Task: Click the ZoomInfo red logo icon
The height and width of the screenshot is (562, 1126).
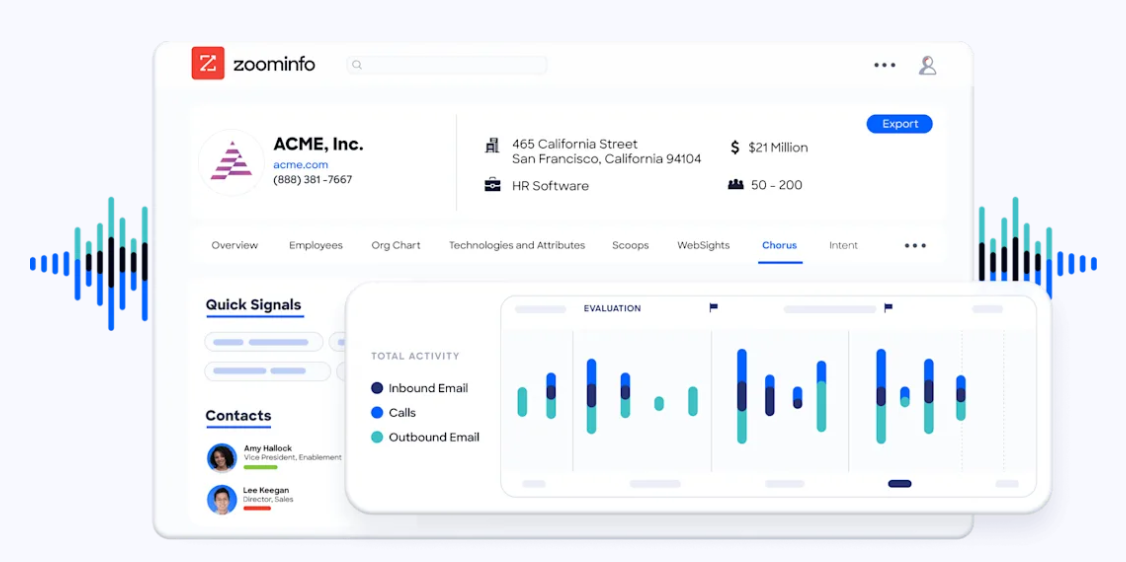Action: pyautogui.click(x=208, y=63)
